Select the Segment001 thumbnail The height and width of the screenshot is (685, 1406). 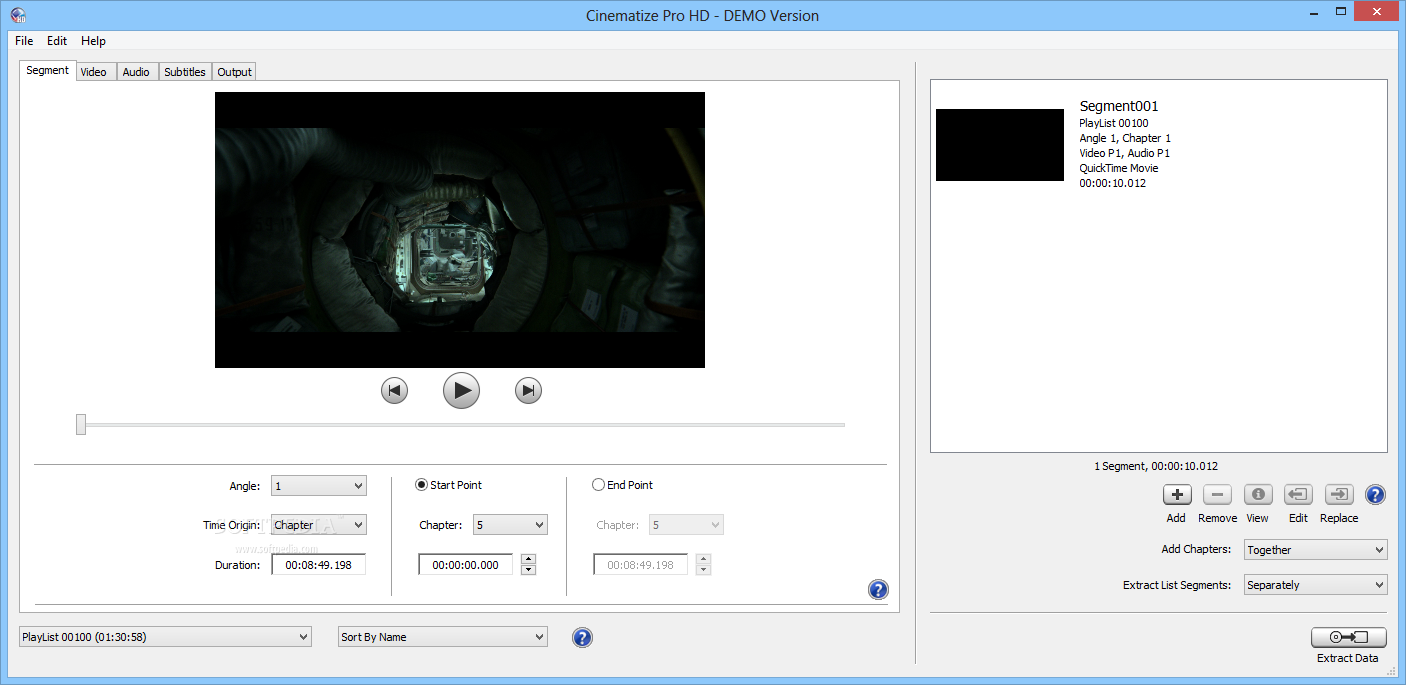1000,145
